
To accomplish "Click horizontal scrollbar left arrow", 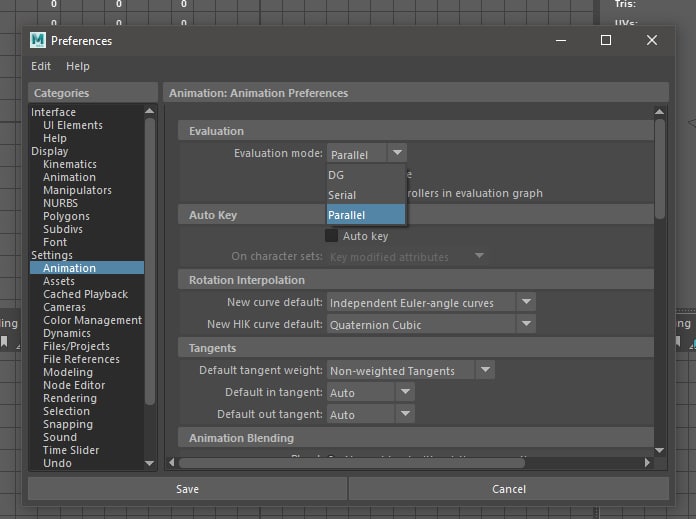I will 172,463.
